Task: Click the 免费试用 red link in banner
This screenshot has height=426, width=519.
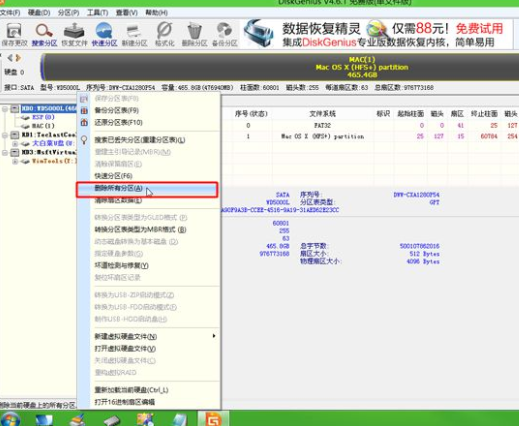Action: pyautogui.click(x=479, y=29)
